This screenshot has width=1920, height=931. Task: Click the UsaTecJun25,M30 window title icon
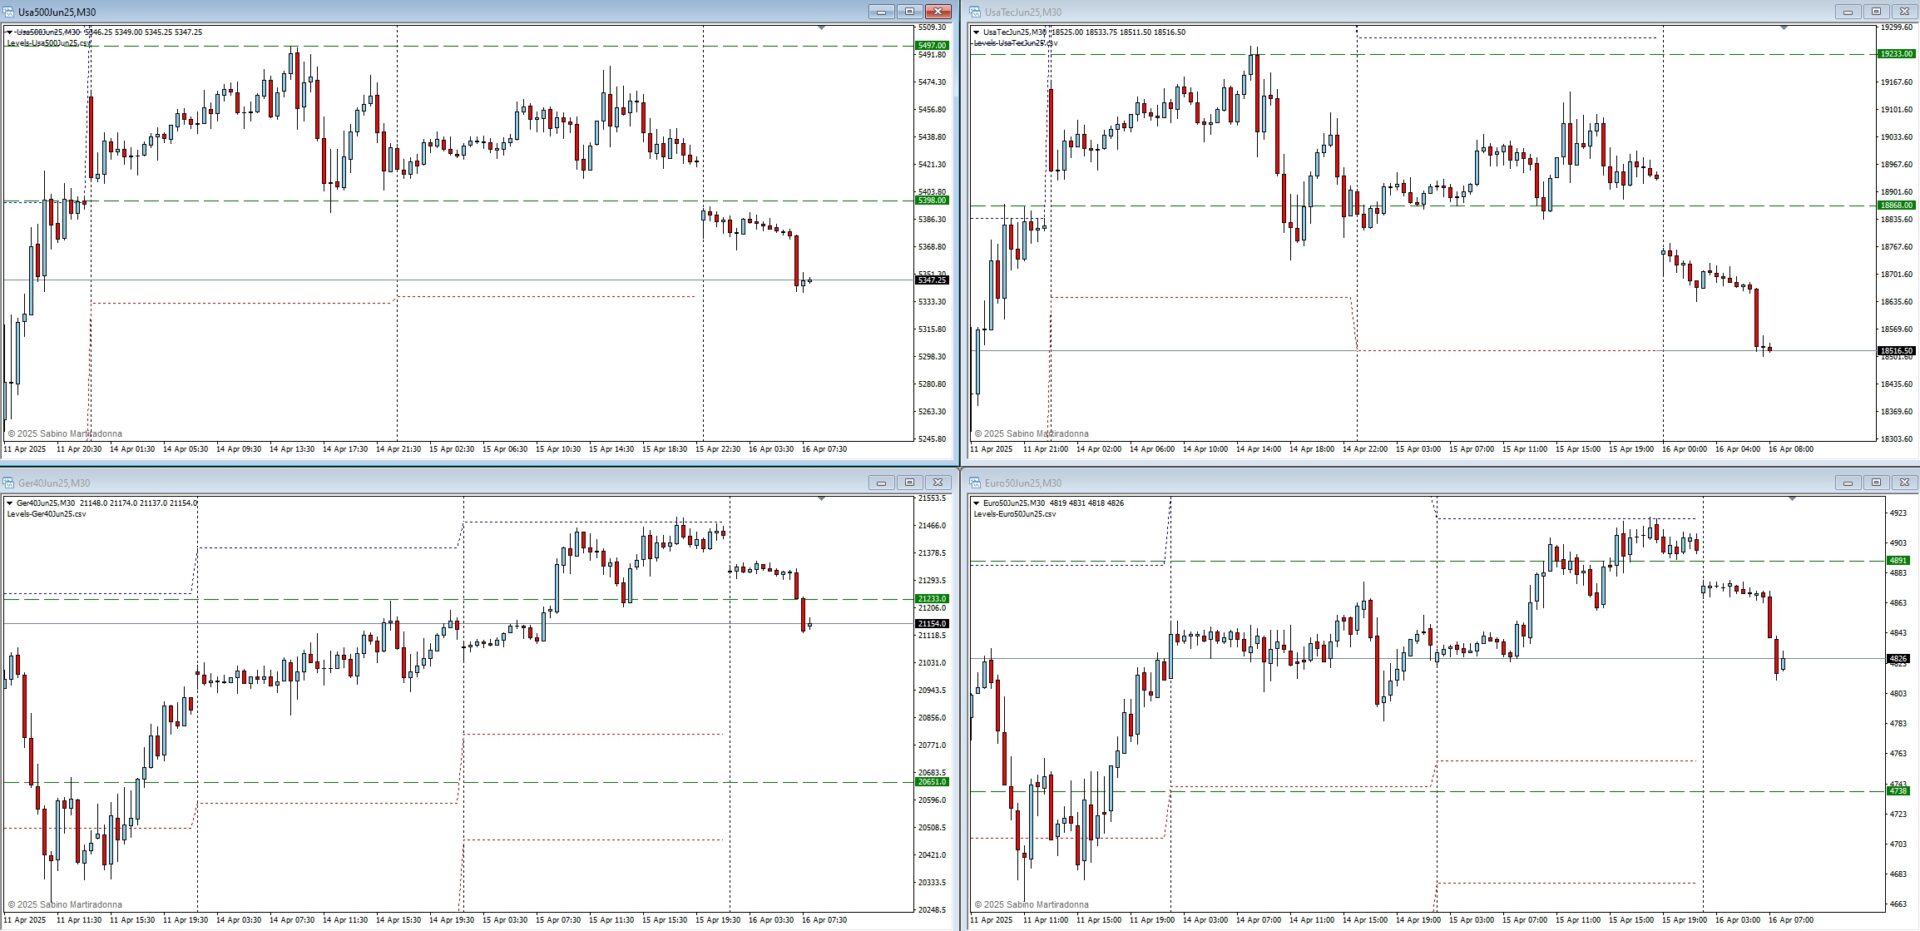click(x=975, y=12)
